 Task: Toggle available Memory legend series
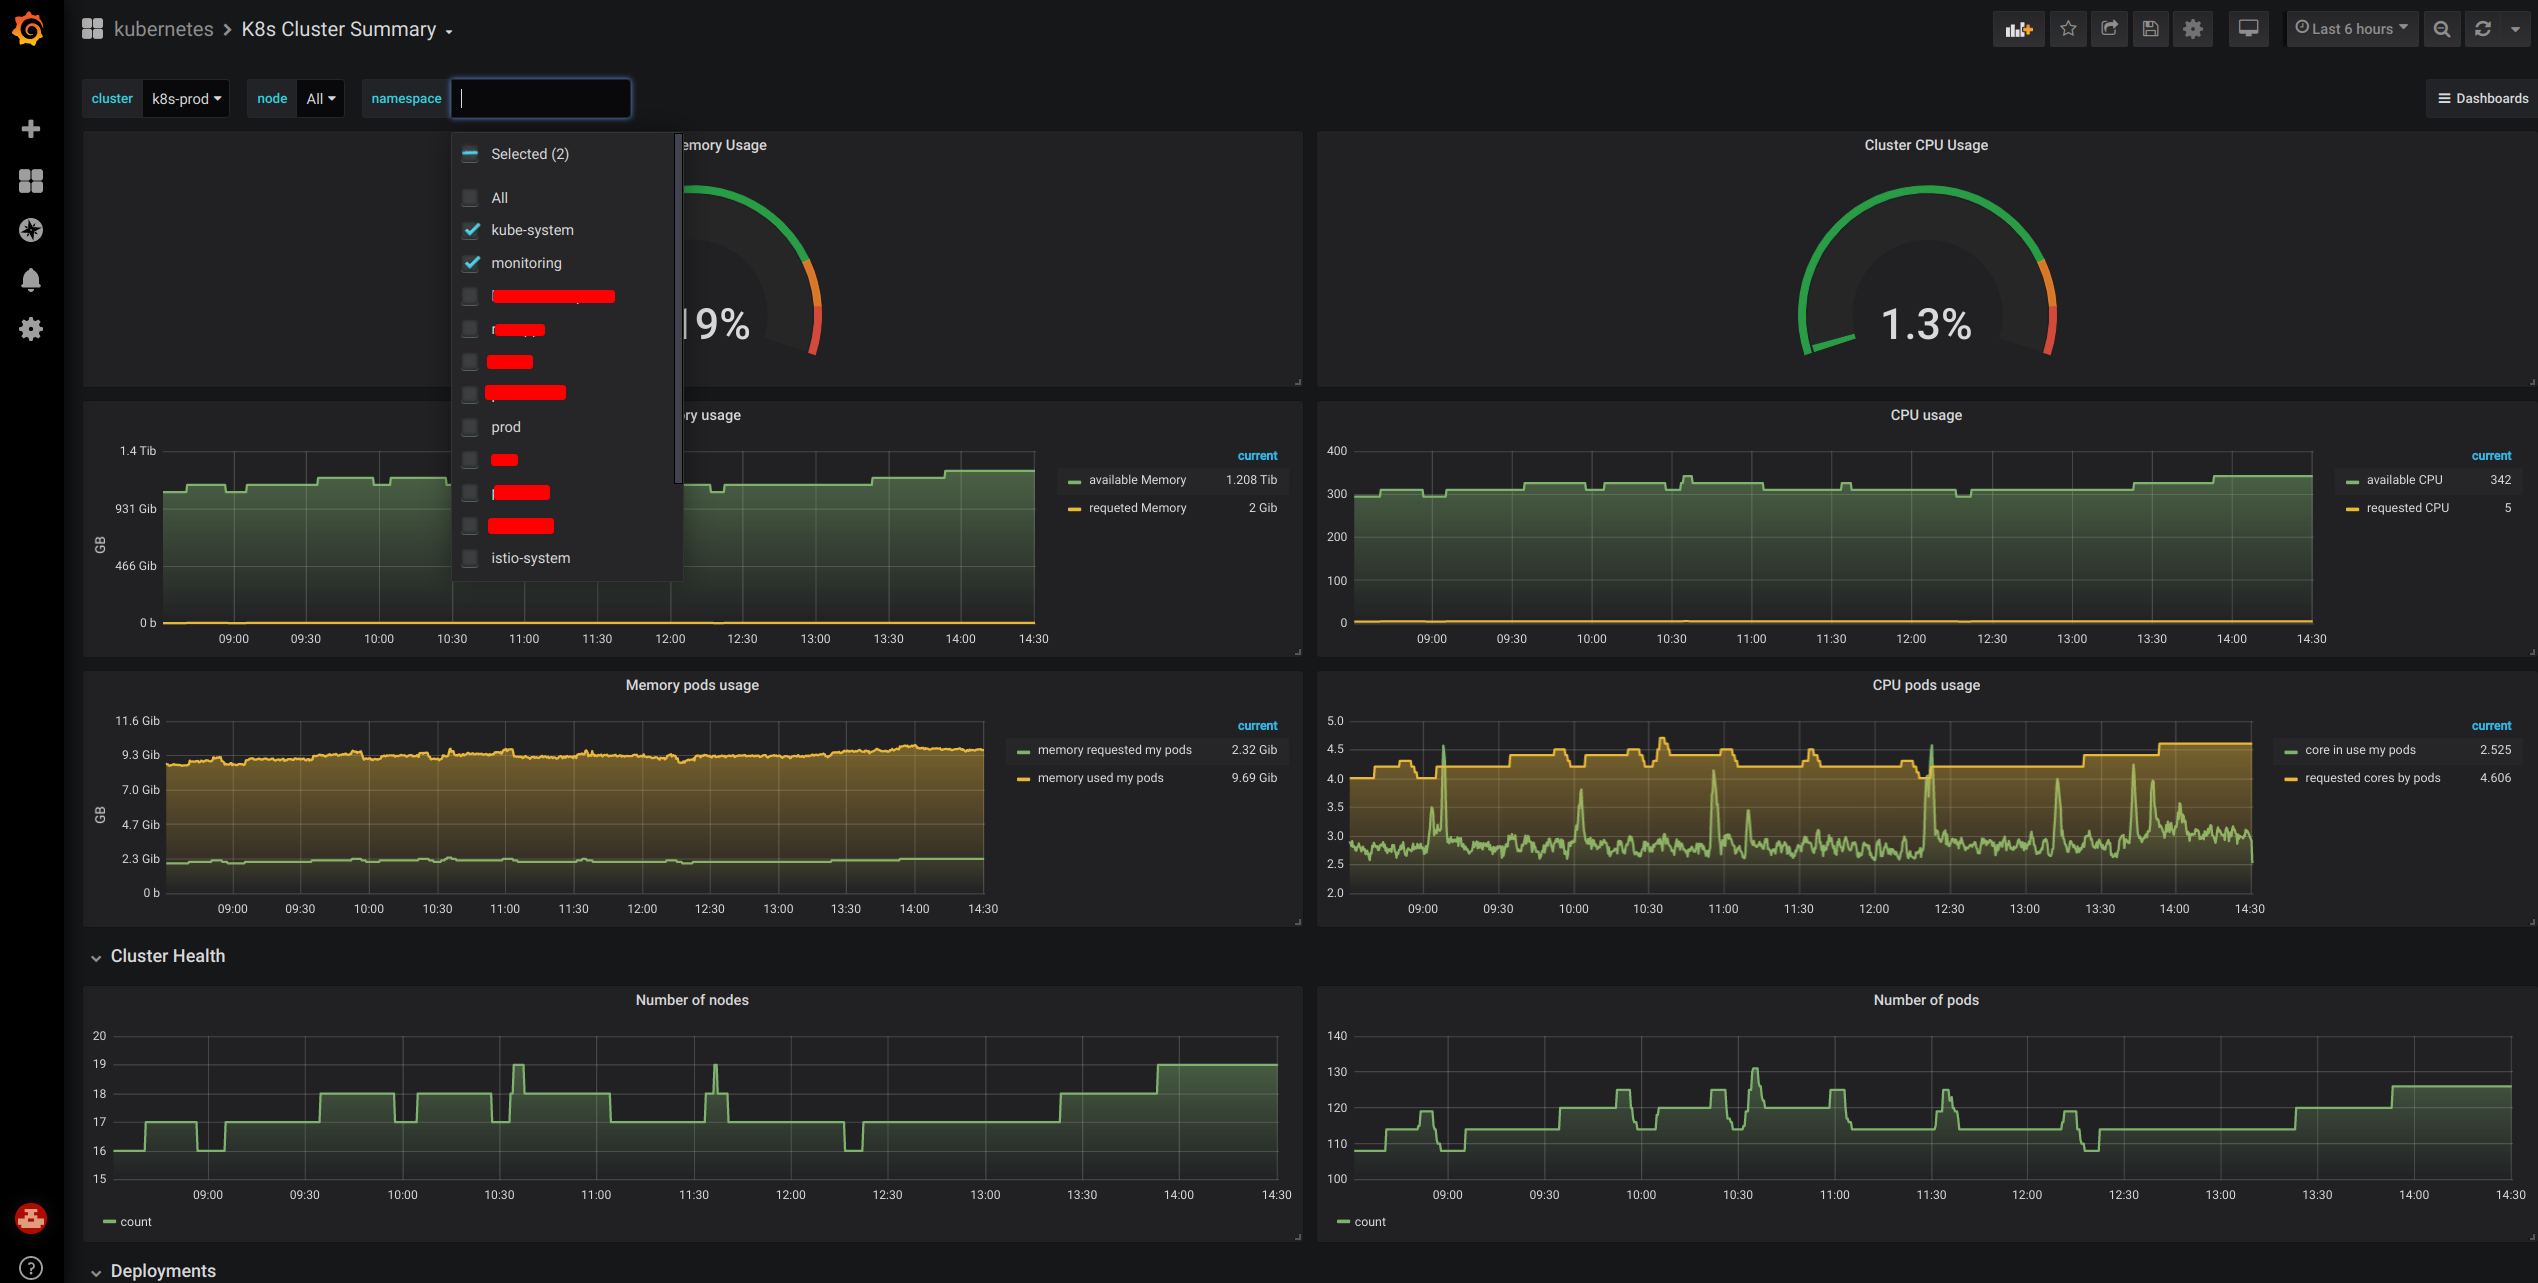[1137, 480]
